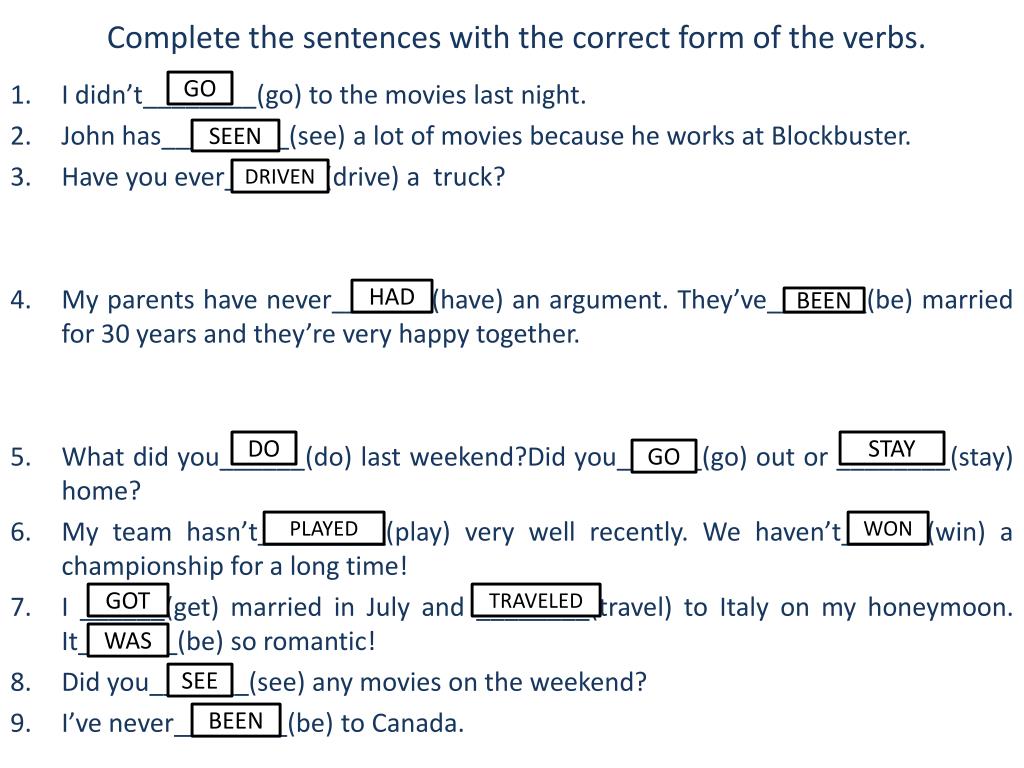Select the STAY answer box
Image resolution: width=1024 pixels, height=768 pixels.
(891, 449)
